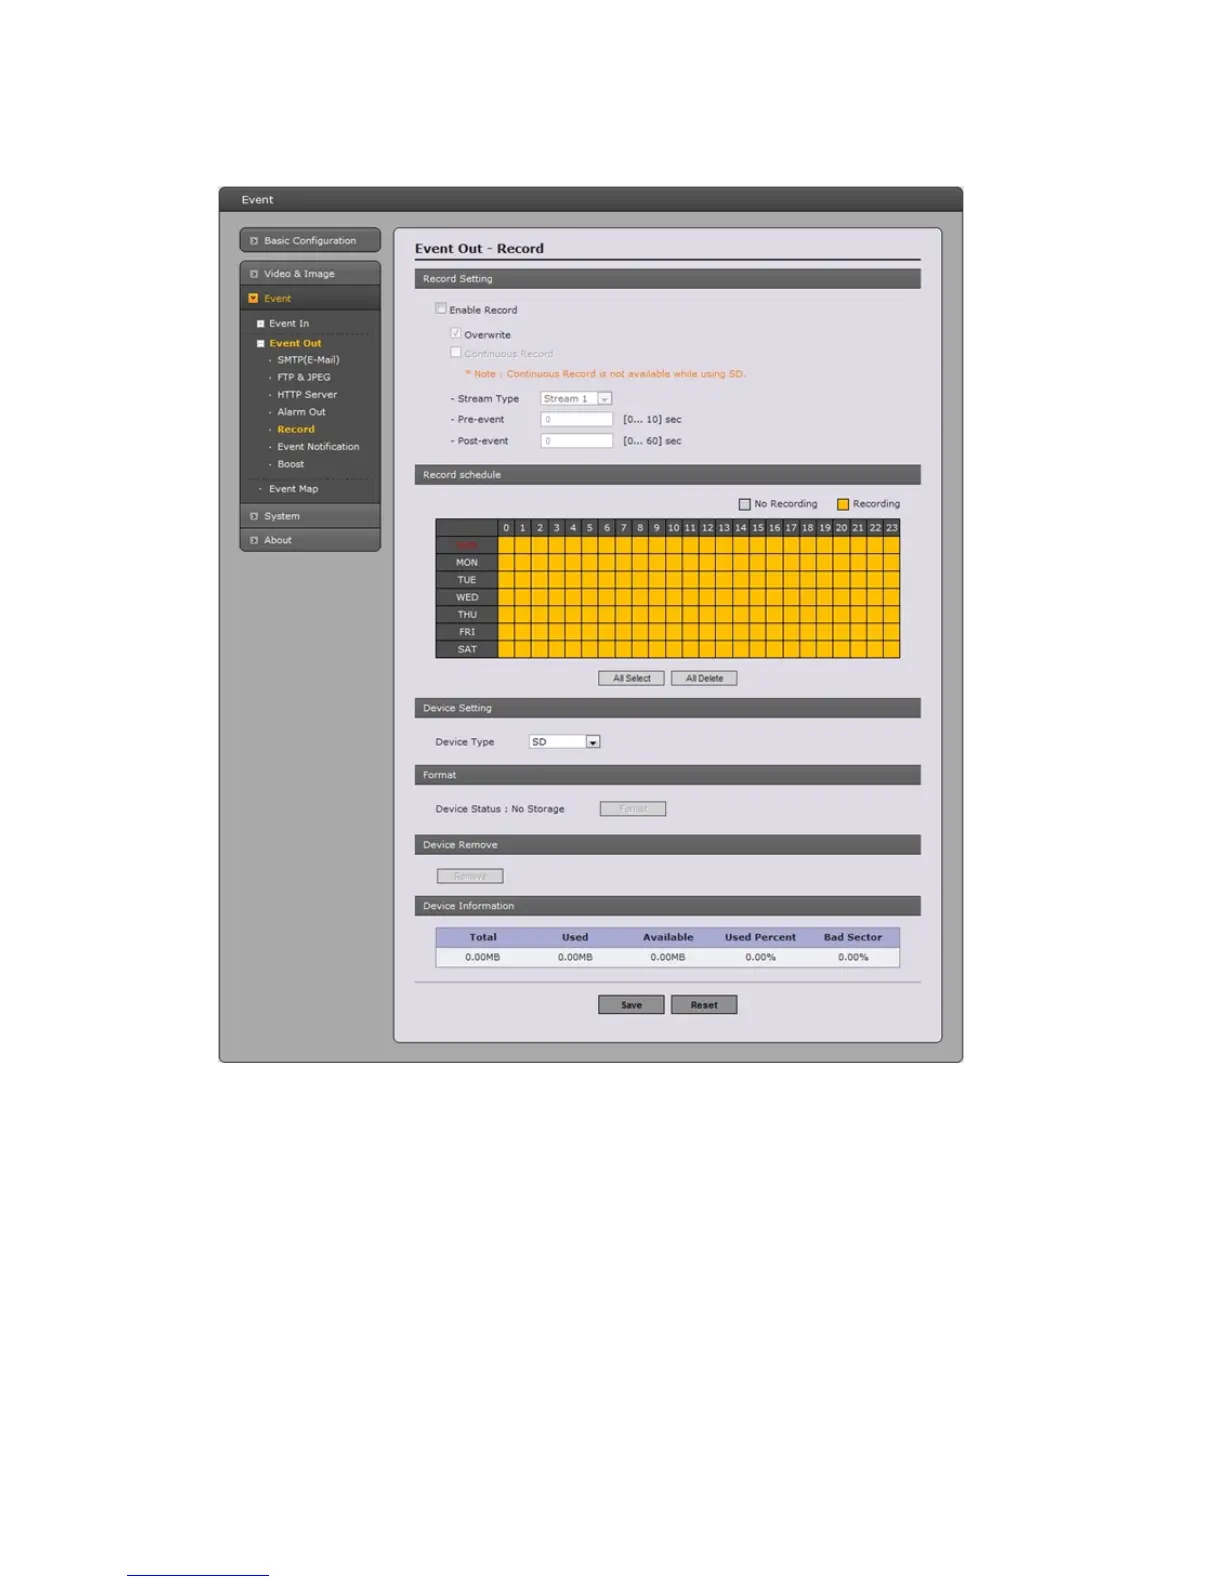Toggle the Continuous Record checkbox
The image size is (1224, 1584).
point(456,352)
